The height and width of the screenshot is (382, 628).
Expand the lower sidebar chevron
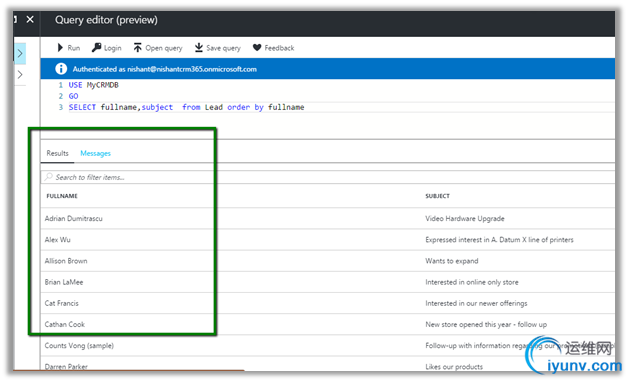(x=20, y=74)
